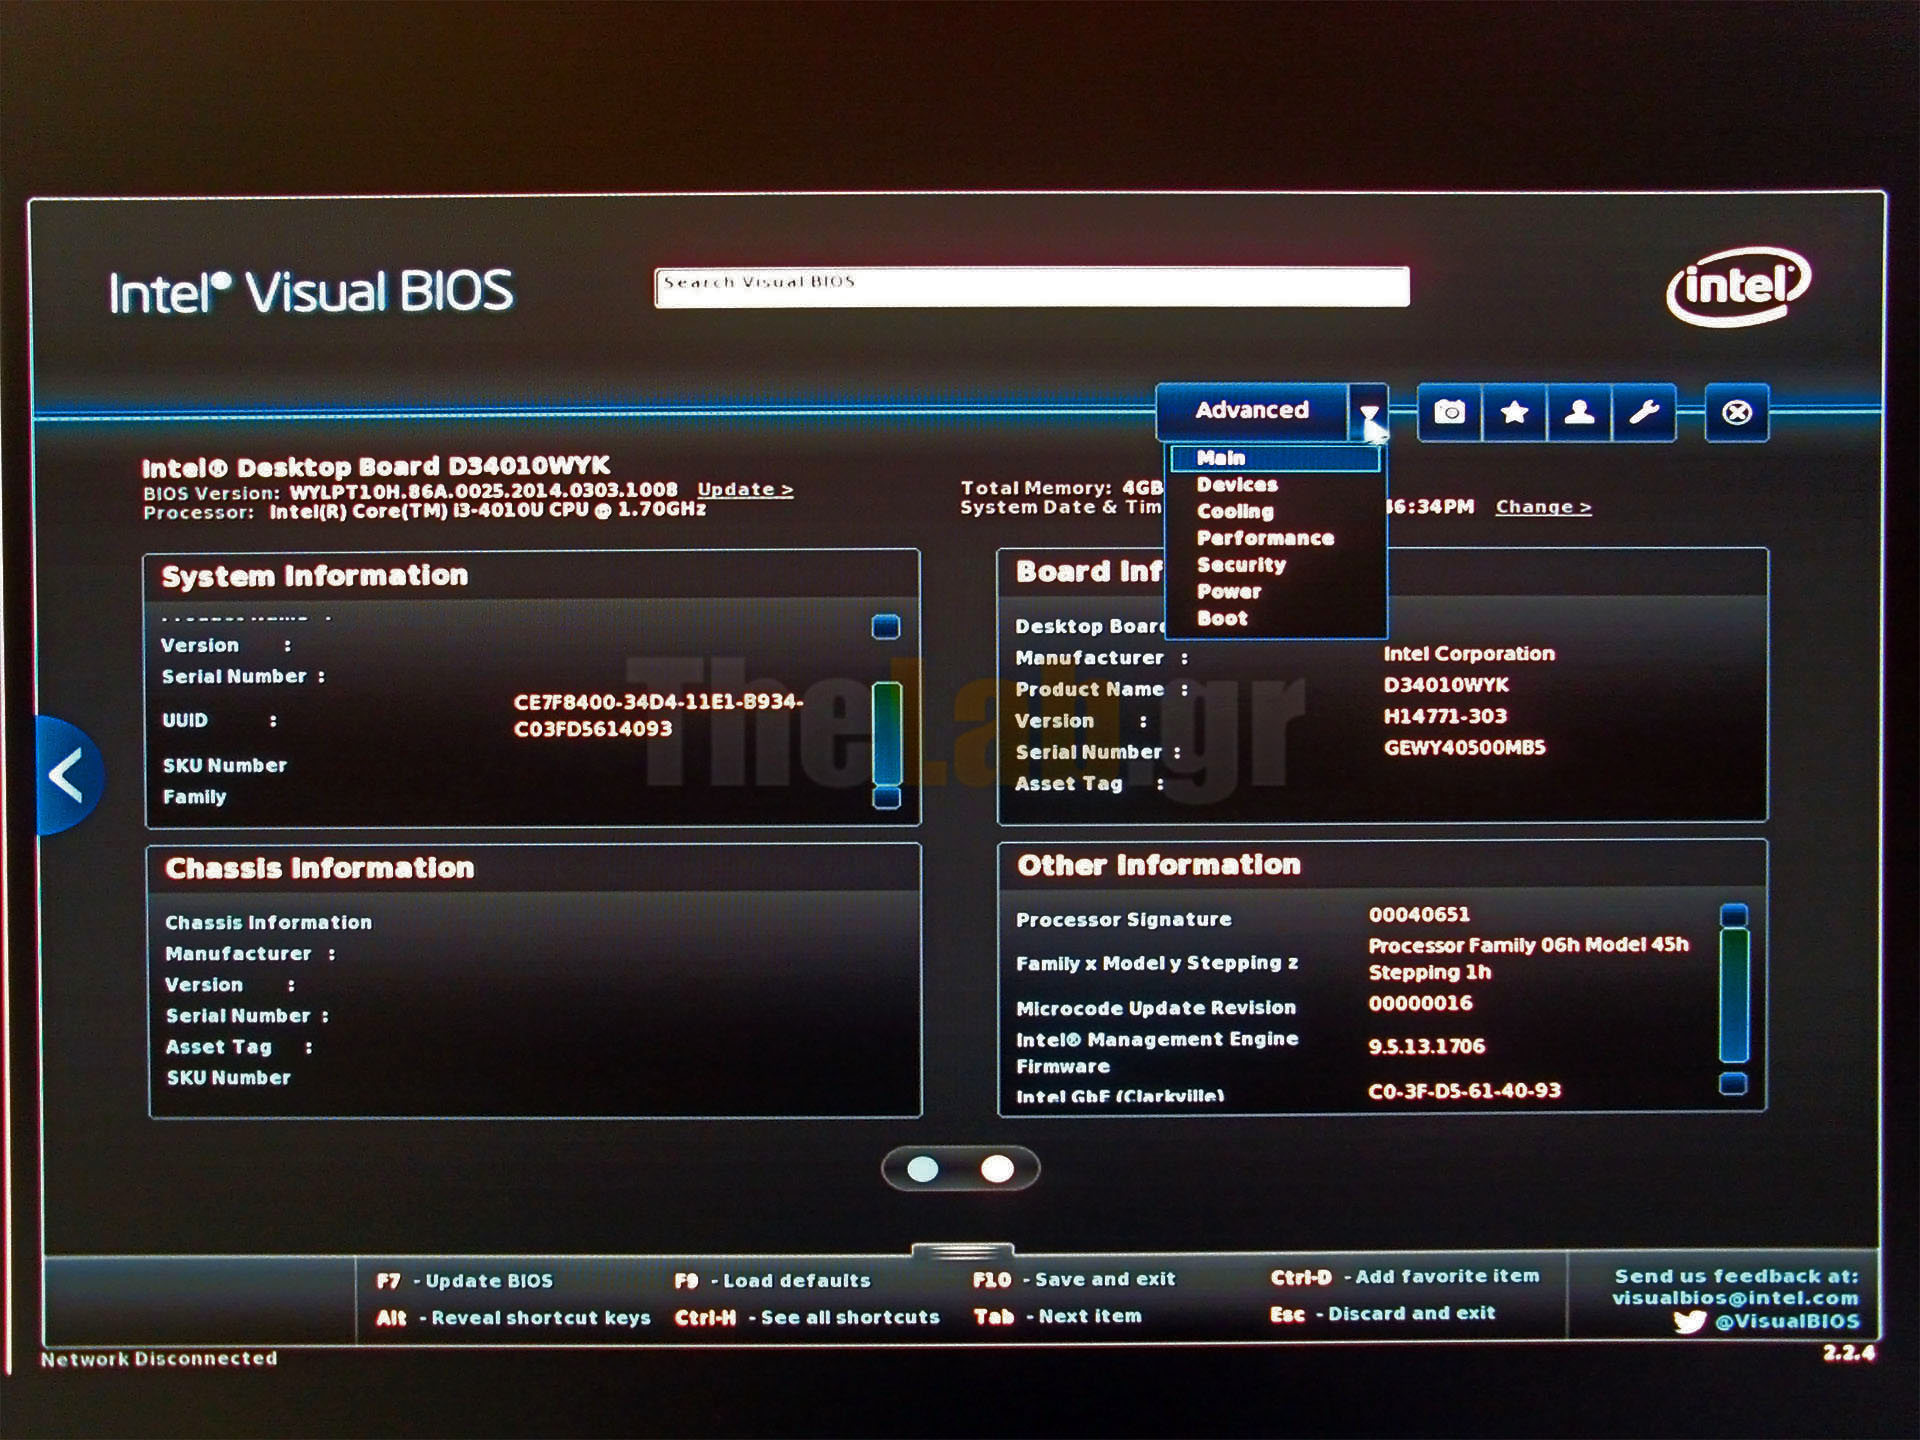
Task: Open Performance from the Advanced menu
Action: coord(1265,538)
